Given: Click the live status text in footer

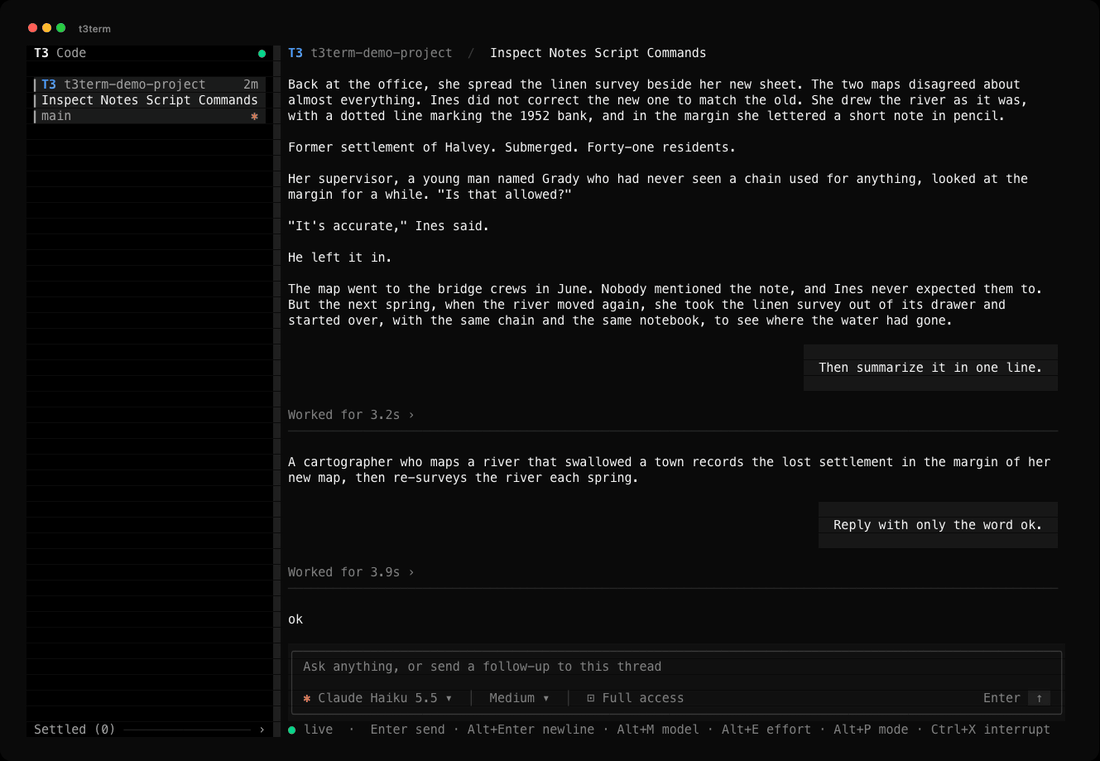Looking at the screenshot, I should pos(318,729).
